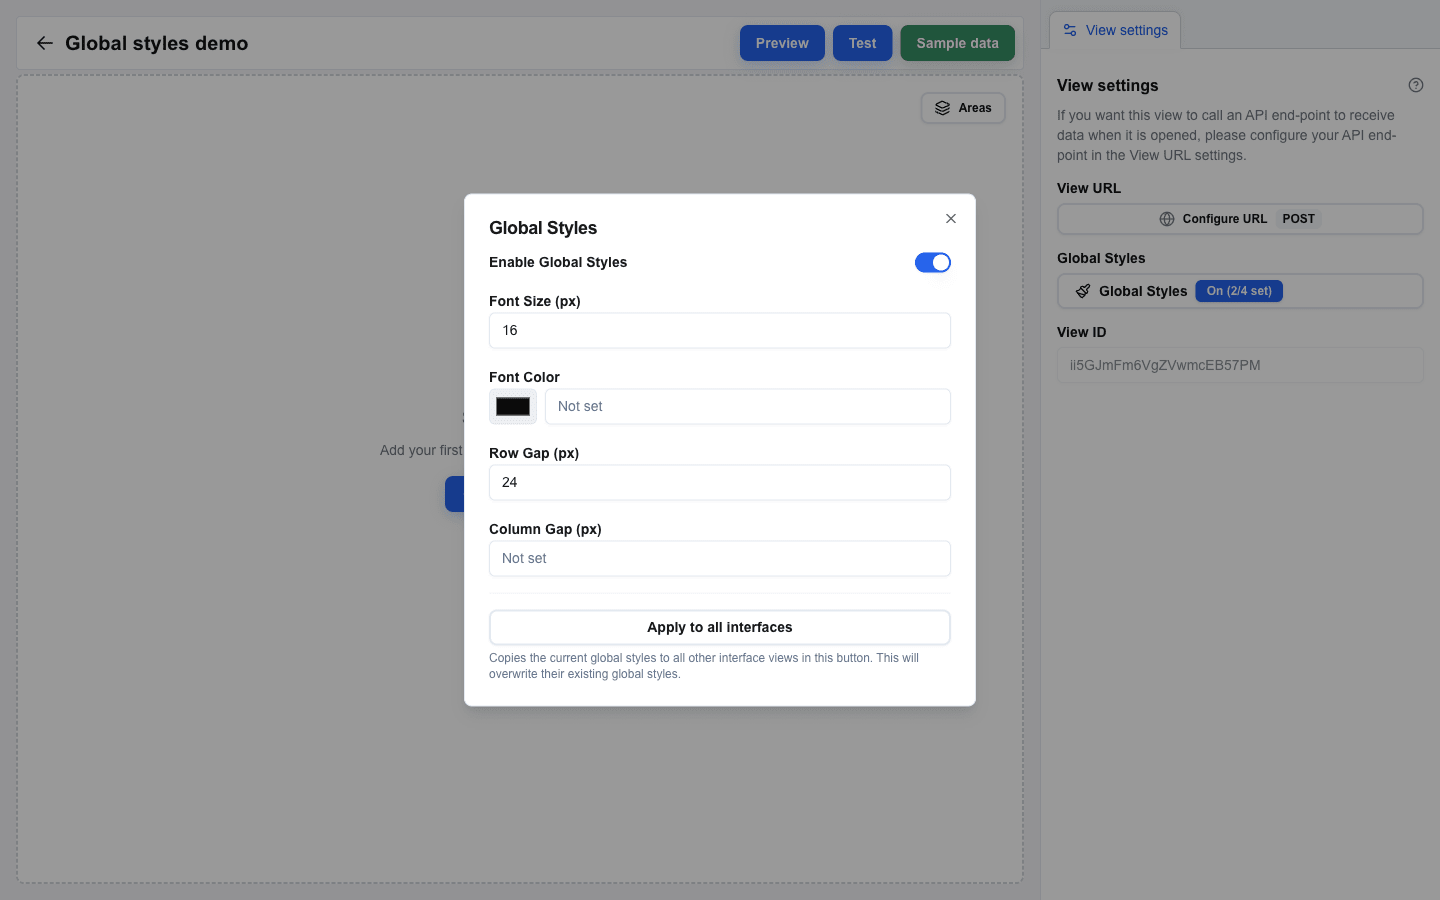The width and height of the screenshot is (1440, 900).
Task: Click the globe icon in Configure URL
Action: 1167,219
